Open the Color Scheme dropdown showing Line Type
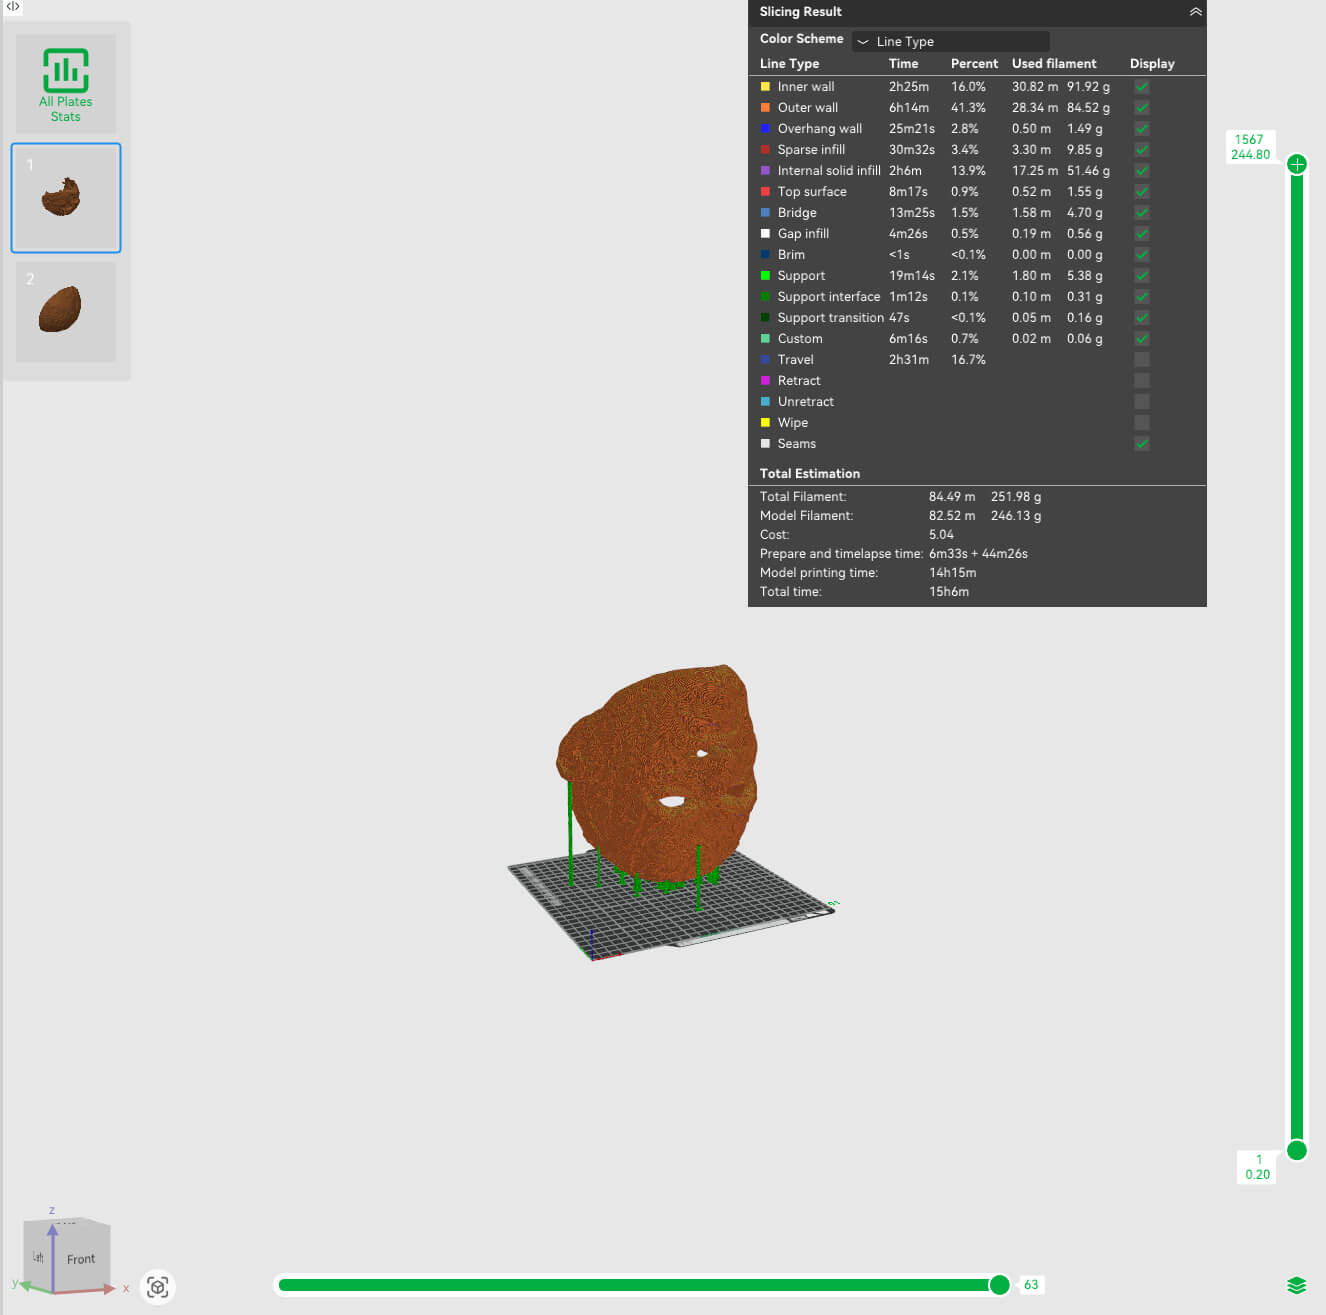Image resolution: width=1326 pixels, height=1315 pixels. 951,41
